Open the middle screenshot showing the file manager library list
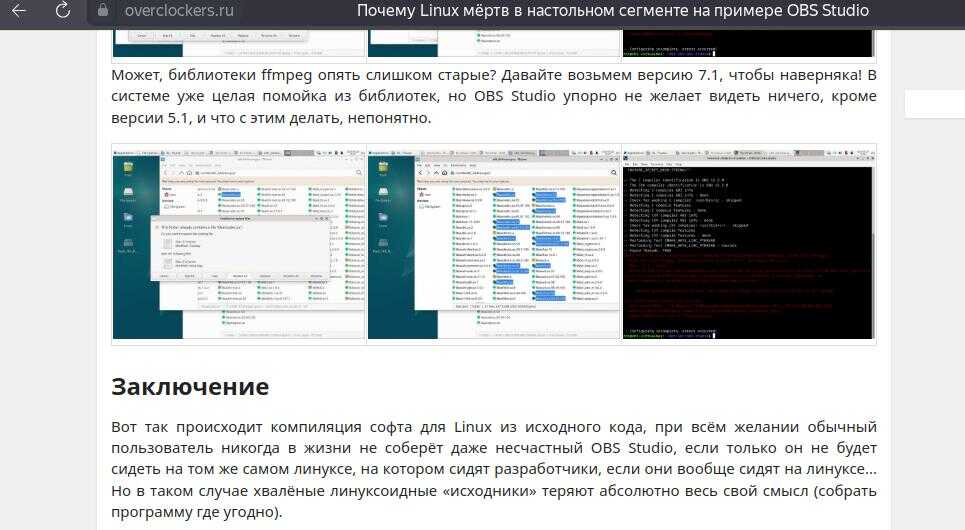This screenshot has height=530, width=965. (x=494, y=244)
